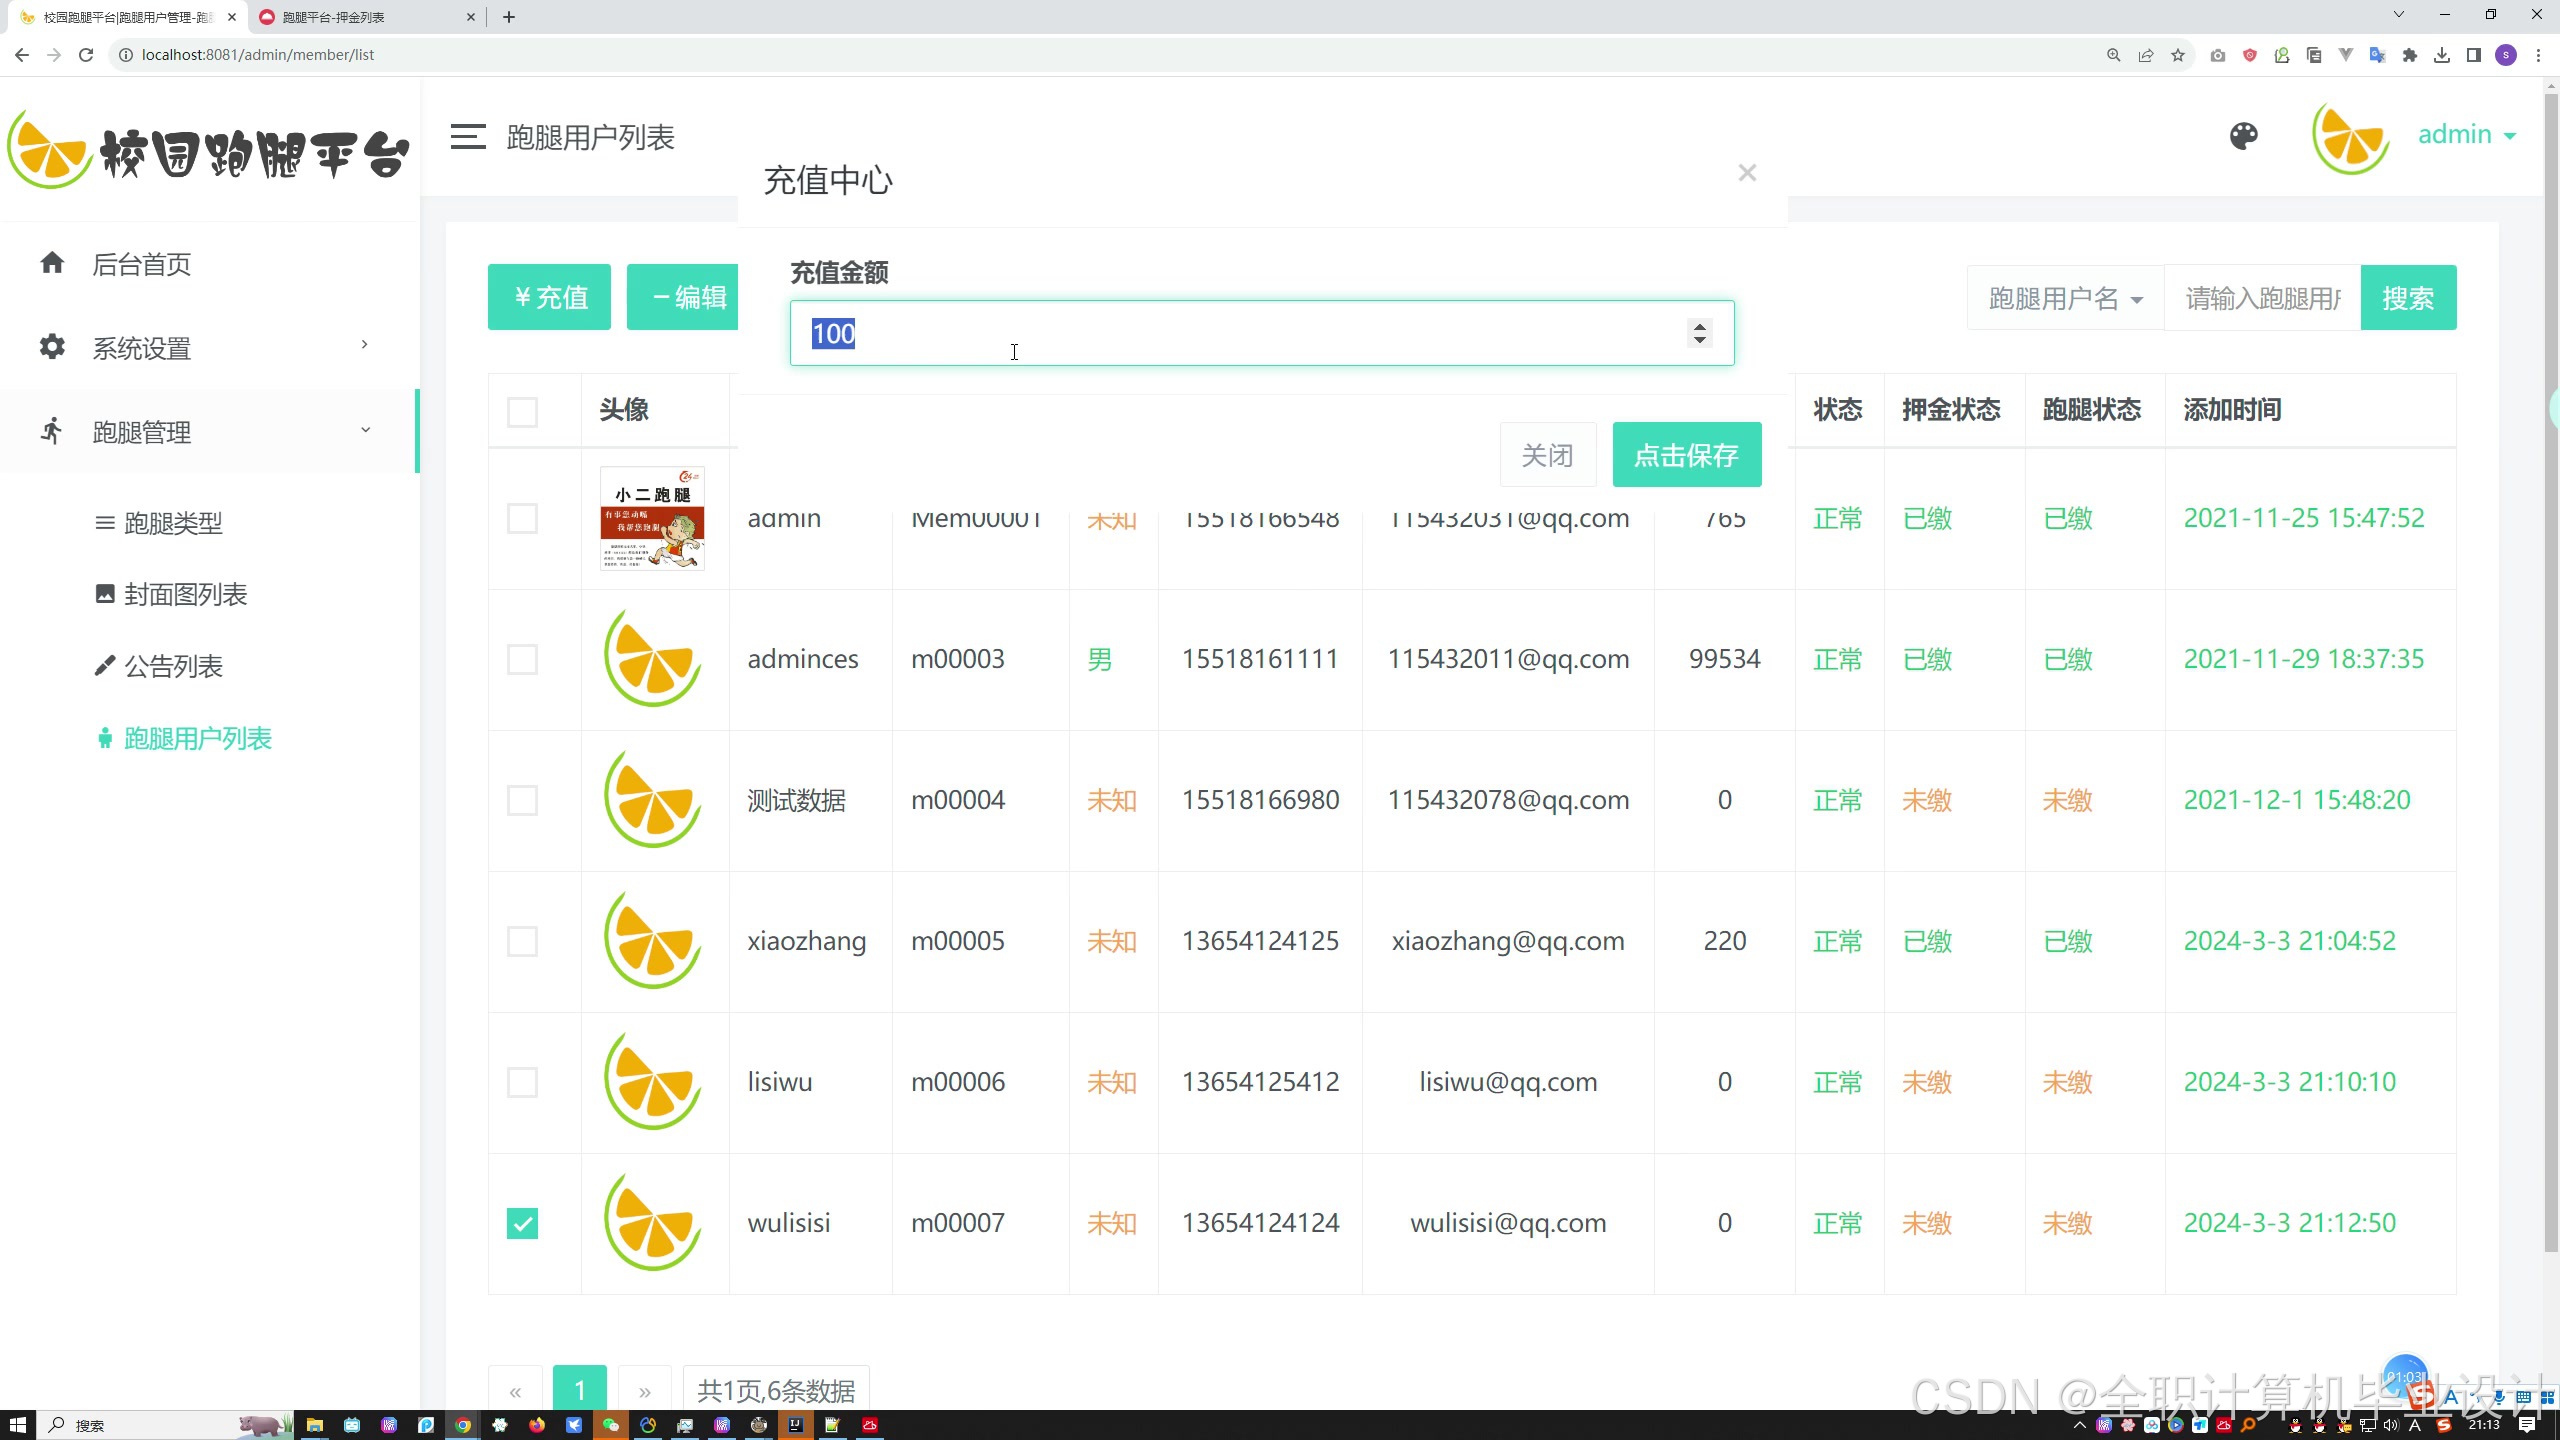Image resolution: width=2560 pixels, height=1440 pixels.
Task: Click the hamburger menu toggle icon
Action: click(467, 137)
